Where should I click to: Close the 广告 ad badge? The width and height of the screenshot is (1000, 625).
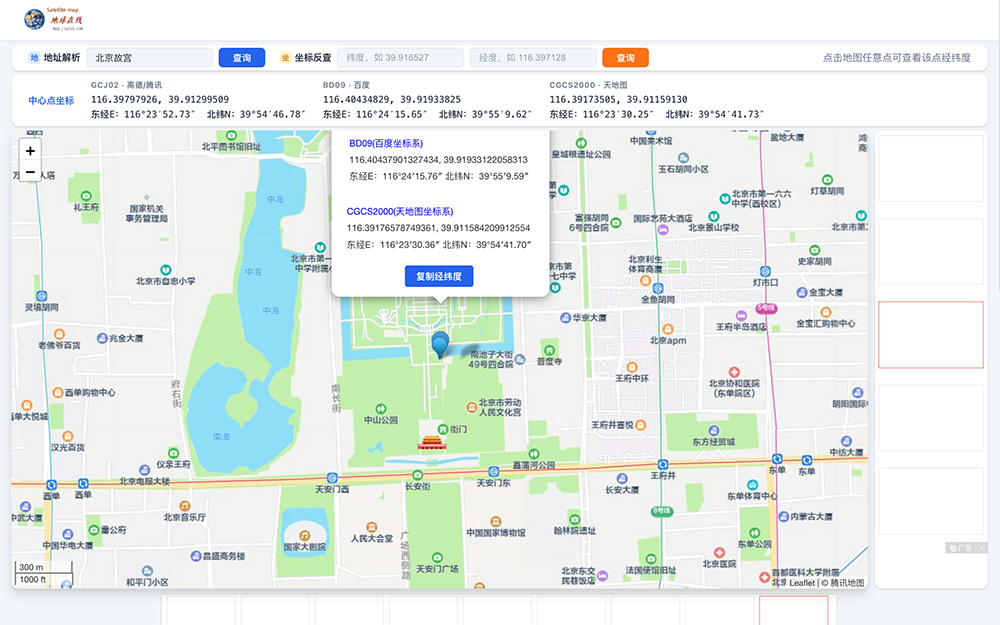click(x=982, y=548)
